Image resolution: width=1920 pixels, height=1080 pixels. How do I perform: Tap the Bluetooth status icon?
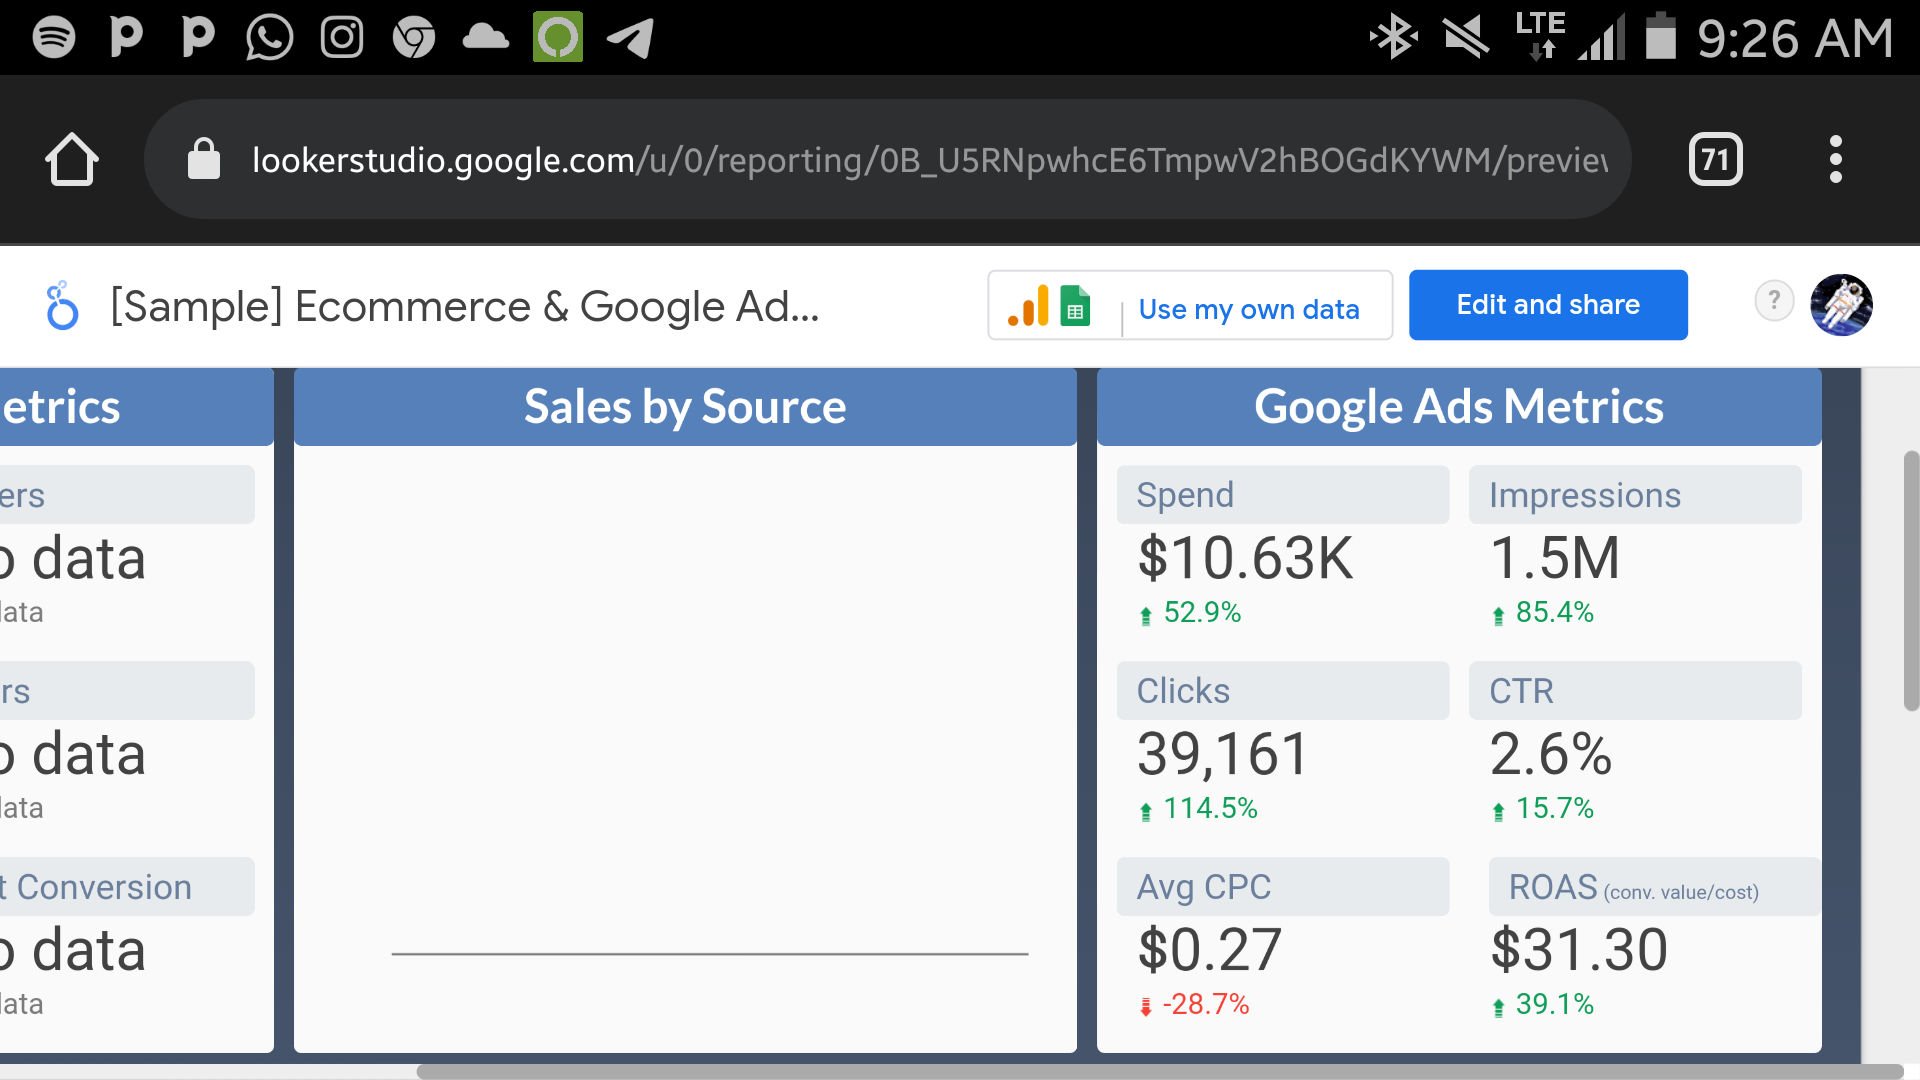[x=1393, y=38]
